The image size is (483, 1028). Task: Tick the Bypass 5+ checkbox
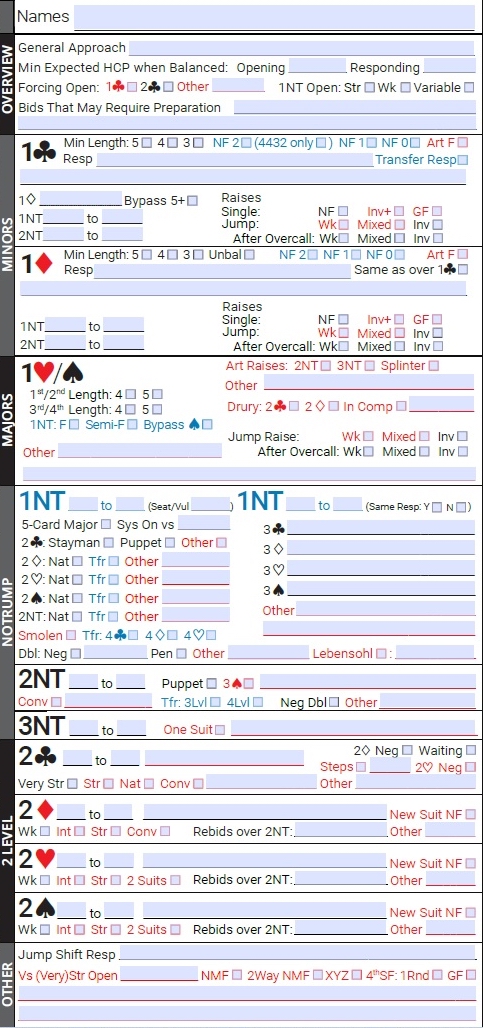pyautogui.click(x=193, y=201)
